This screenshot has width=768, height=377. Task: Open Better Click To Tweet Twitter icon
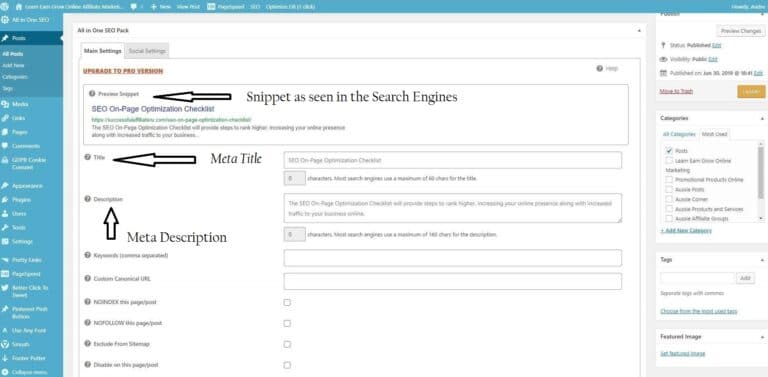[x=5, y=288]
